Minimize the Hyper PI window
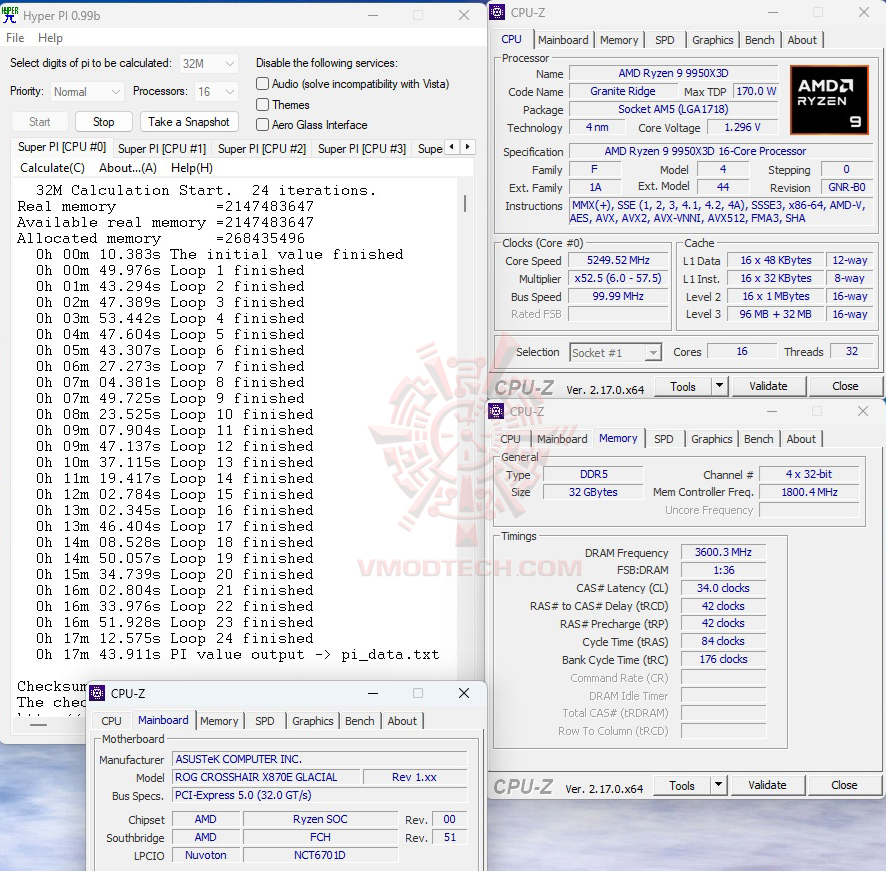This screenshot has width=886, height=871. point(373,15)
